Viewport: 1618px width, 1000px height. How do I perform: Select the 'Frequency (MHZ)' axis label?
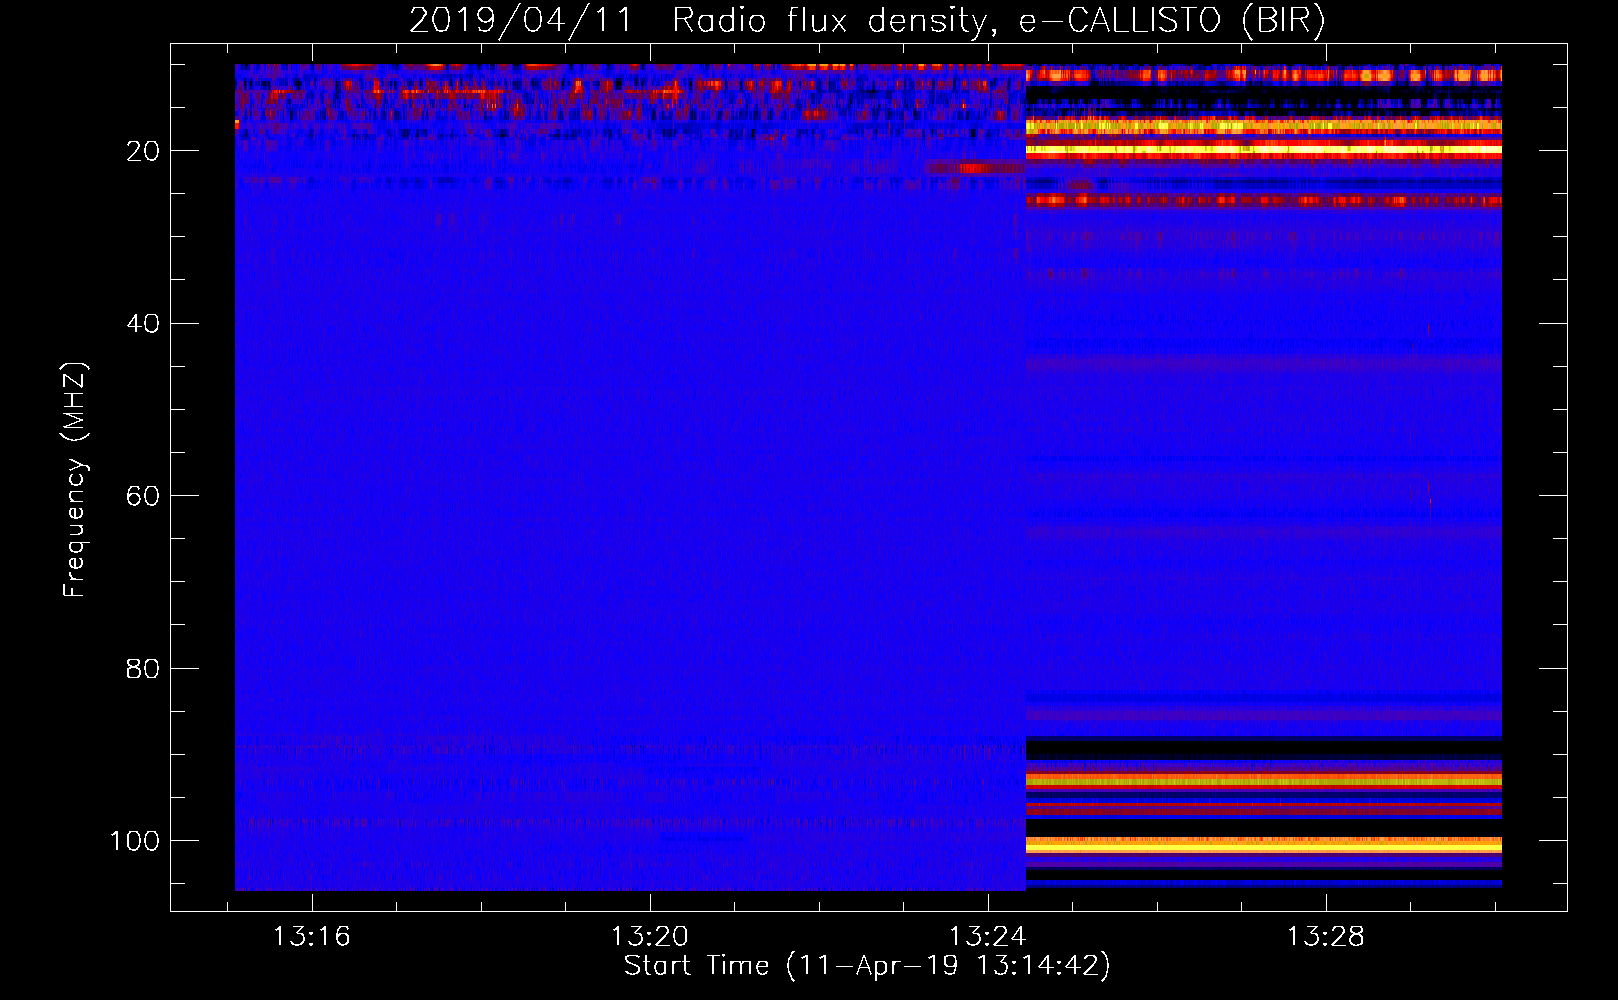click(75, 479)
